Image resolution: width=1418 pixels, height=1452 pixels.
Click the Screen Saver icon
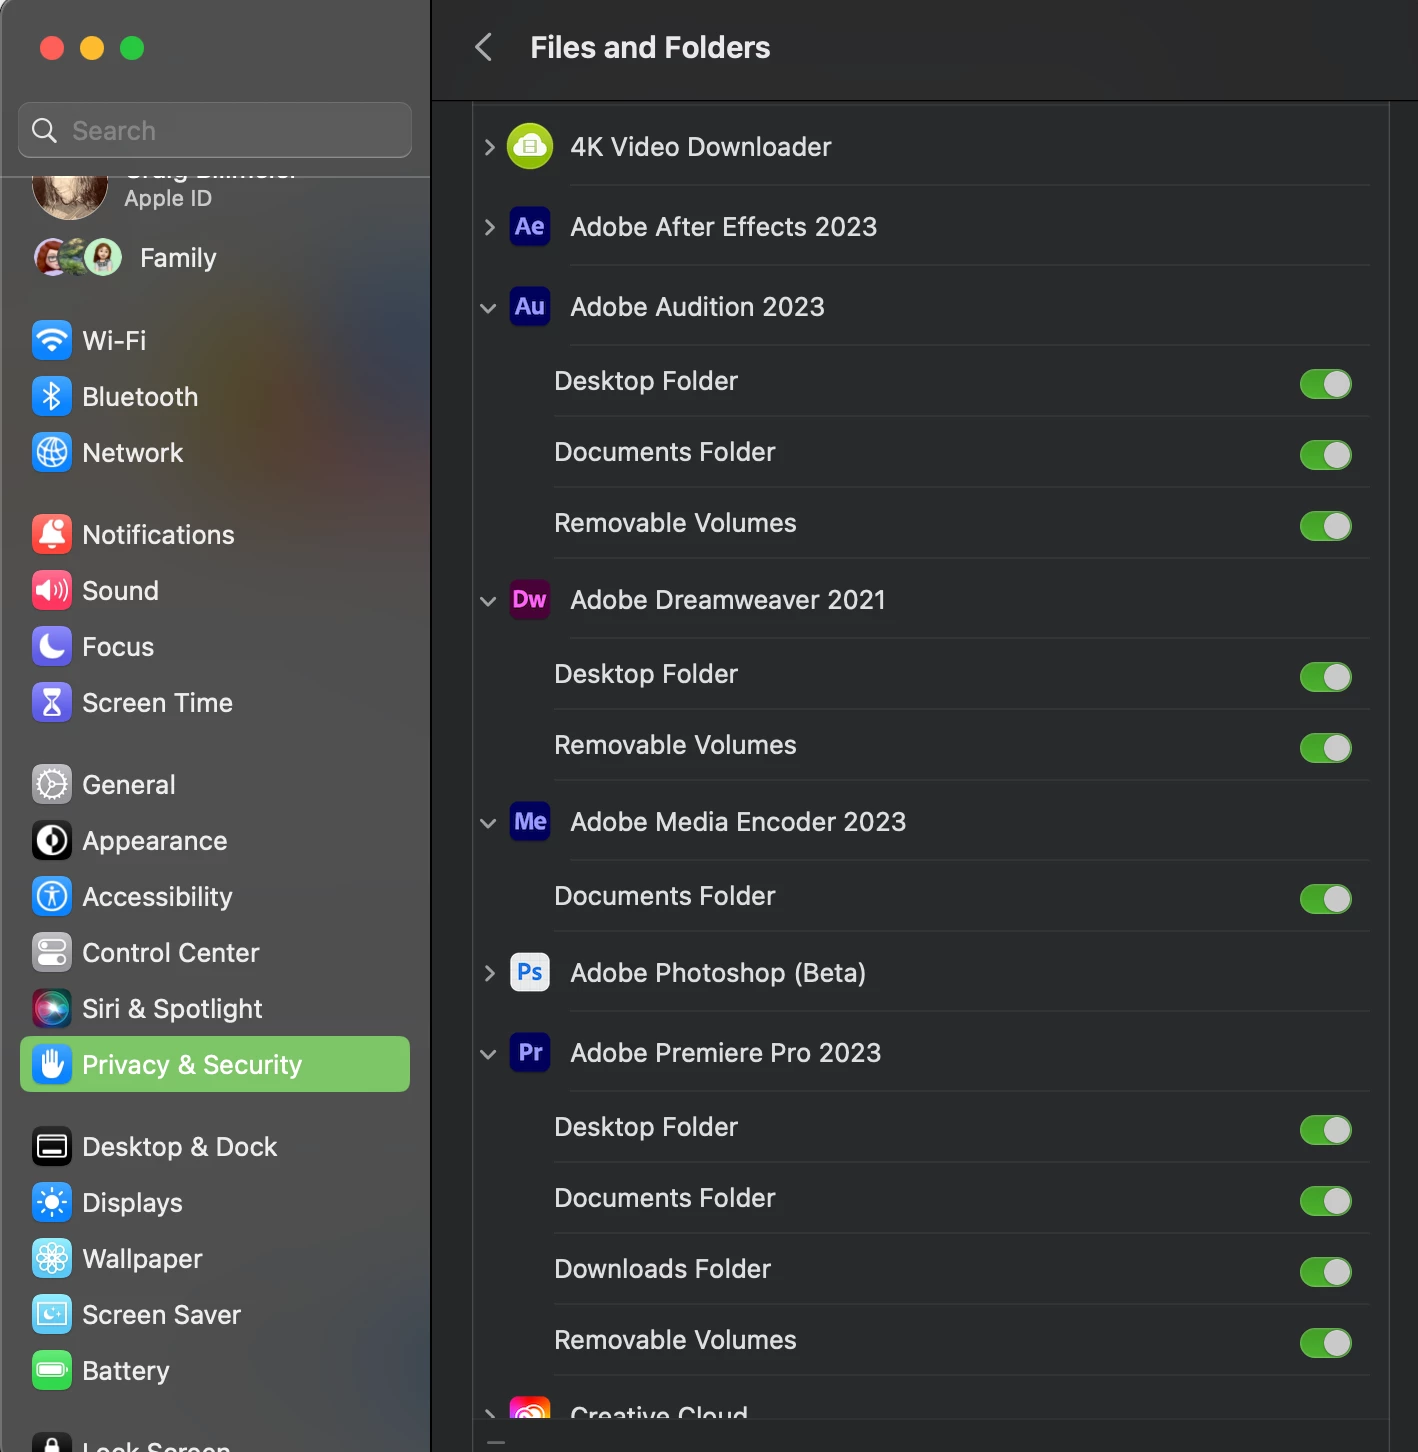(52, 1314)
